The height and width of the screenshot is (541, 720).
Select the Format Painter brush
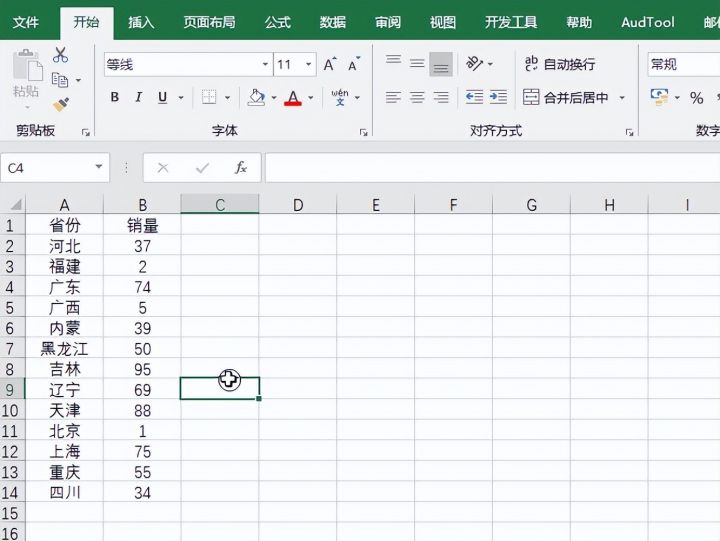61,105
